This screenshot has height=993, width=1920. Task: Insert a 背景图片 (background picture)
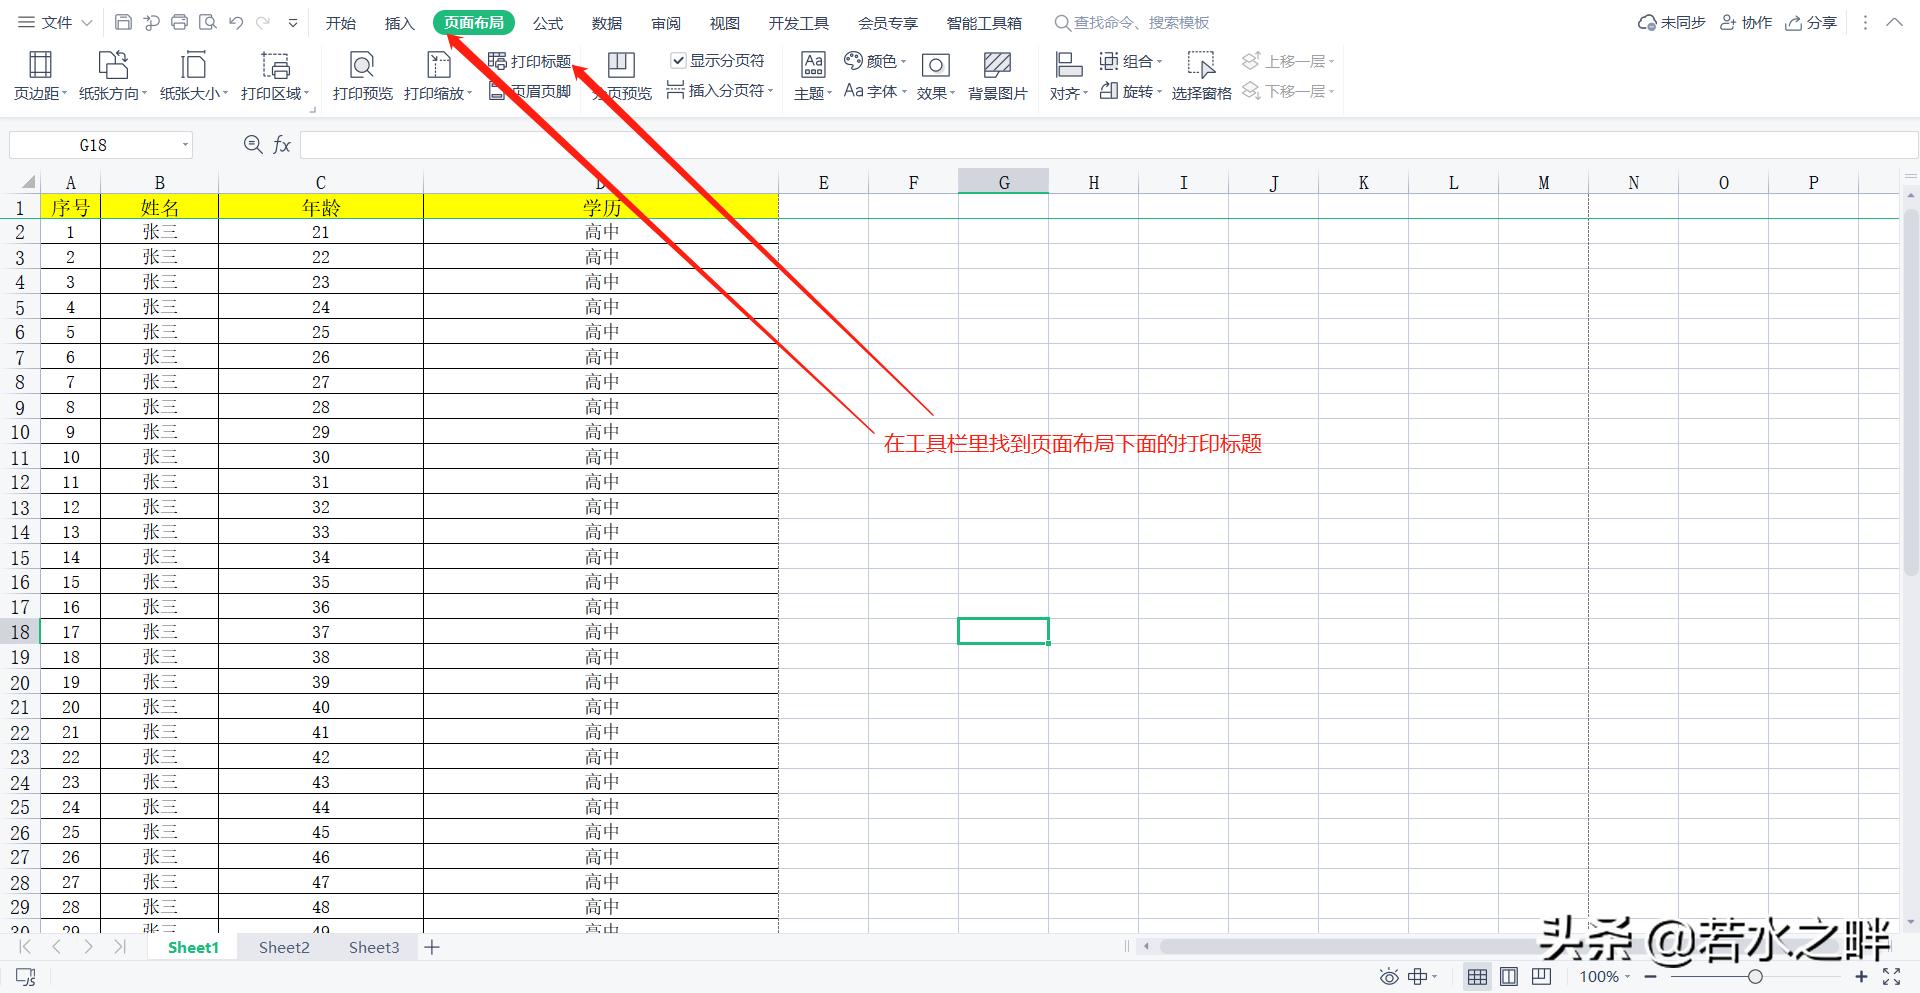point(997,75)
